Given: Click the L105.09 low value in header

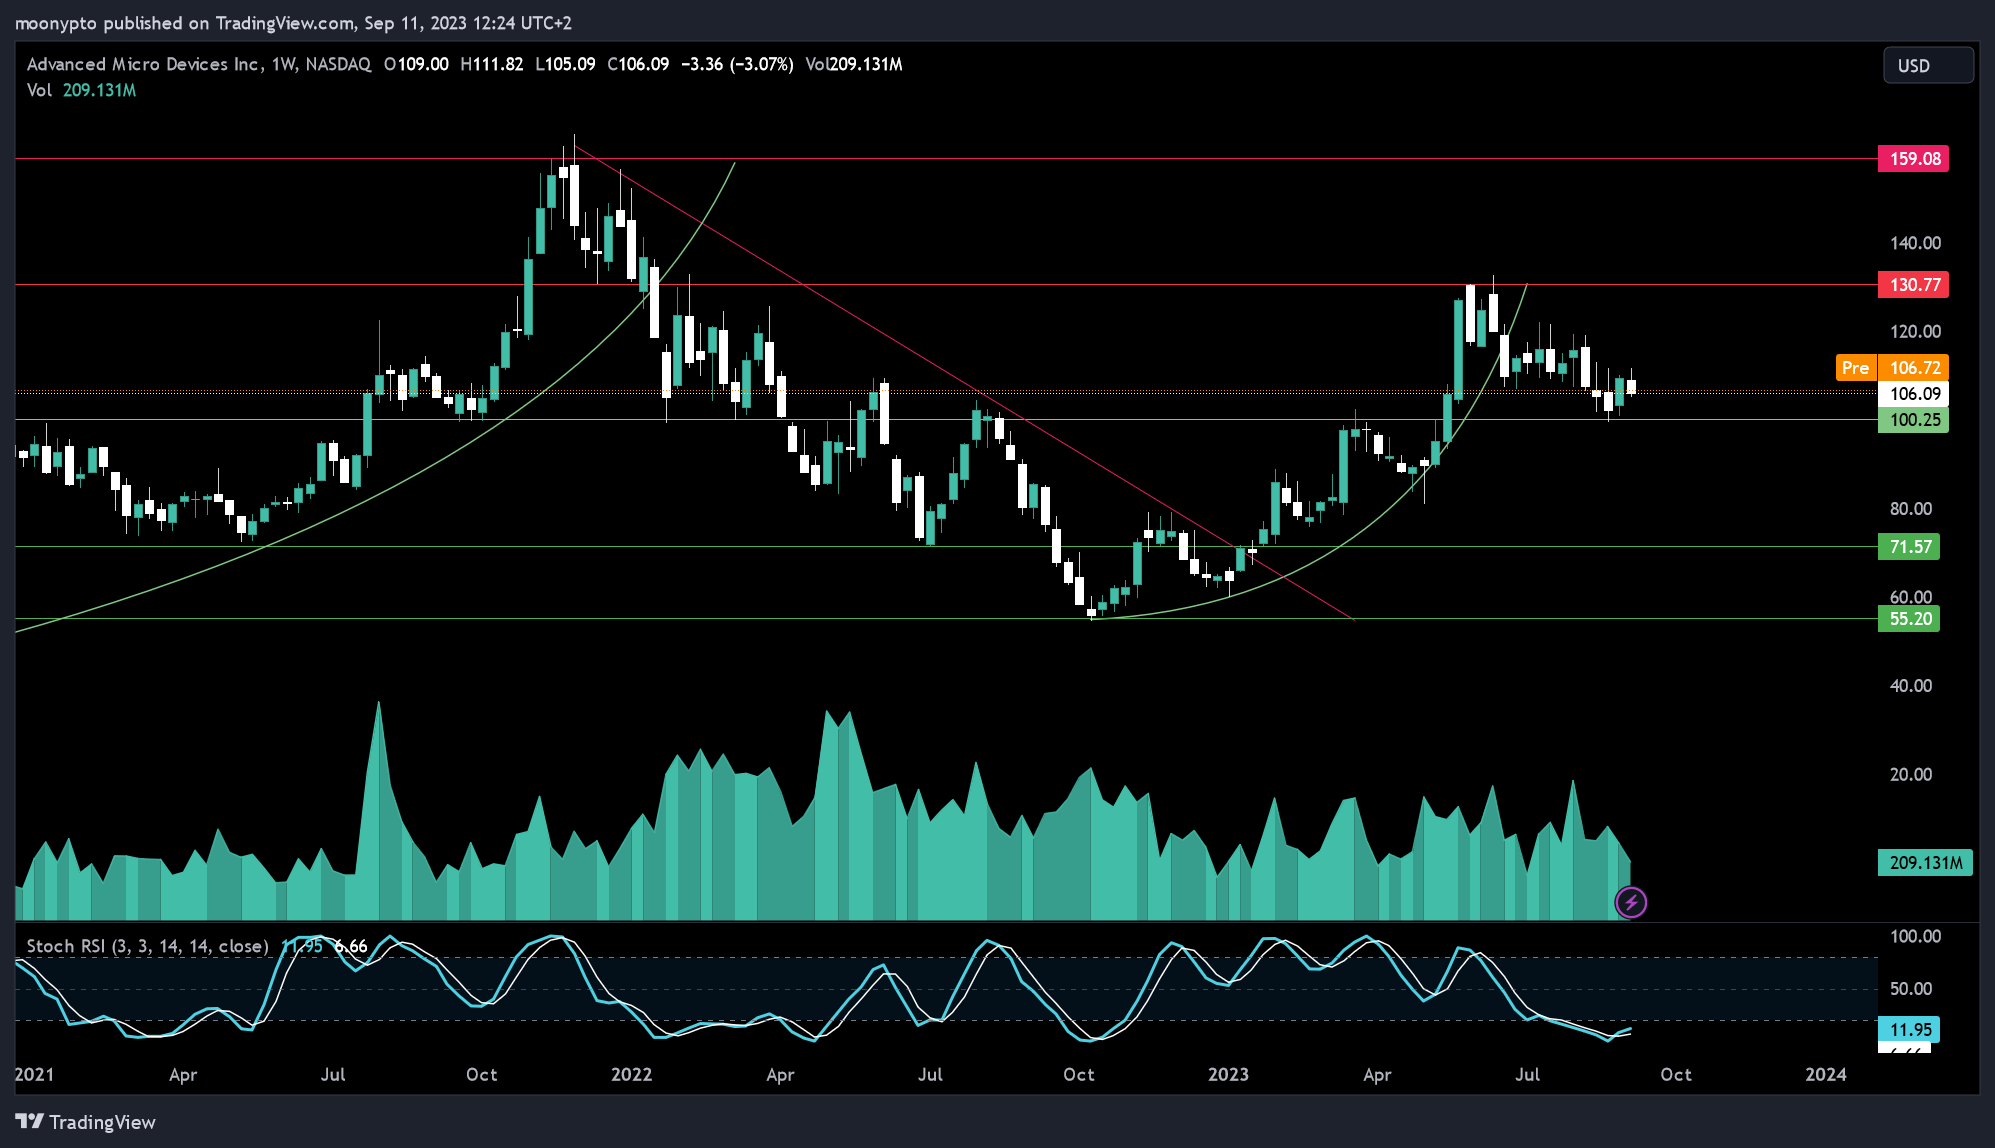Looking at the screenshot, I should pos(565,64).
